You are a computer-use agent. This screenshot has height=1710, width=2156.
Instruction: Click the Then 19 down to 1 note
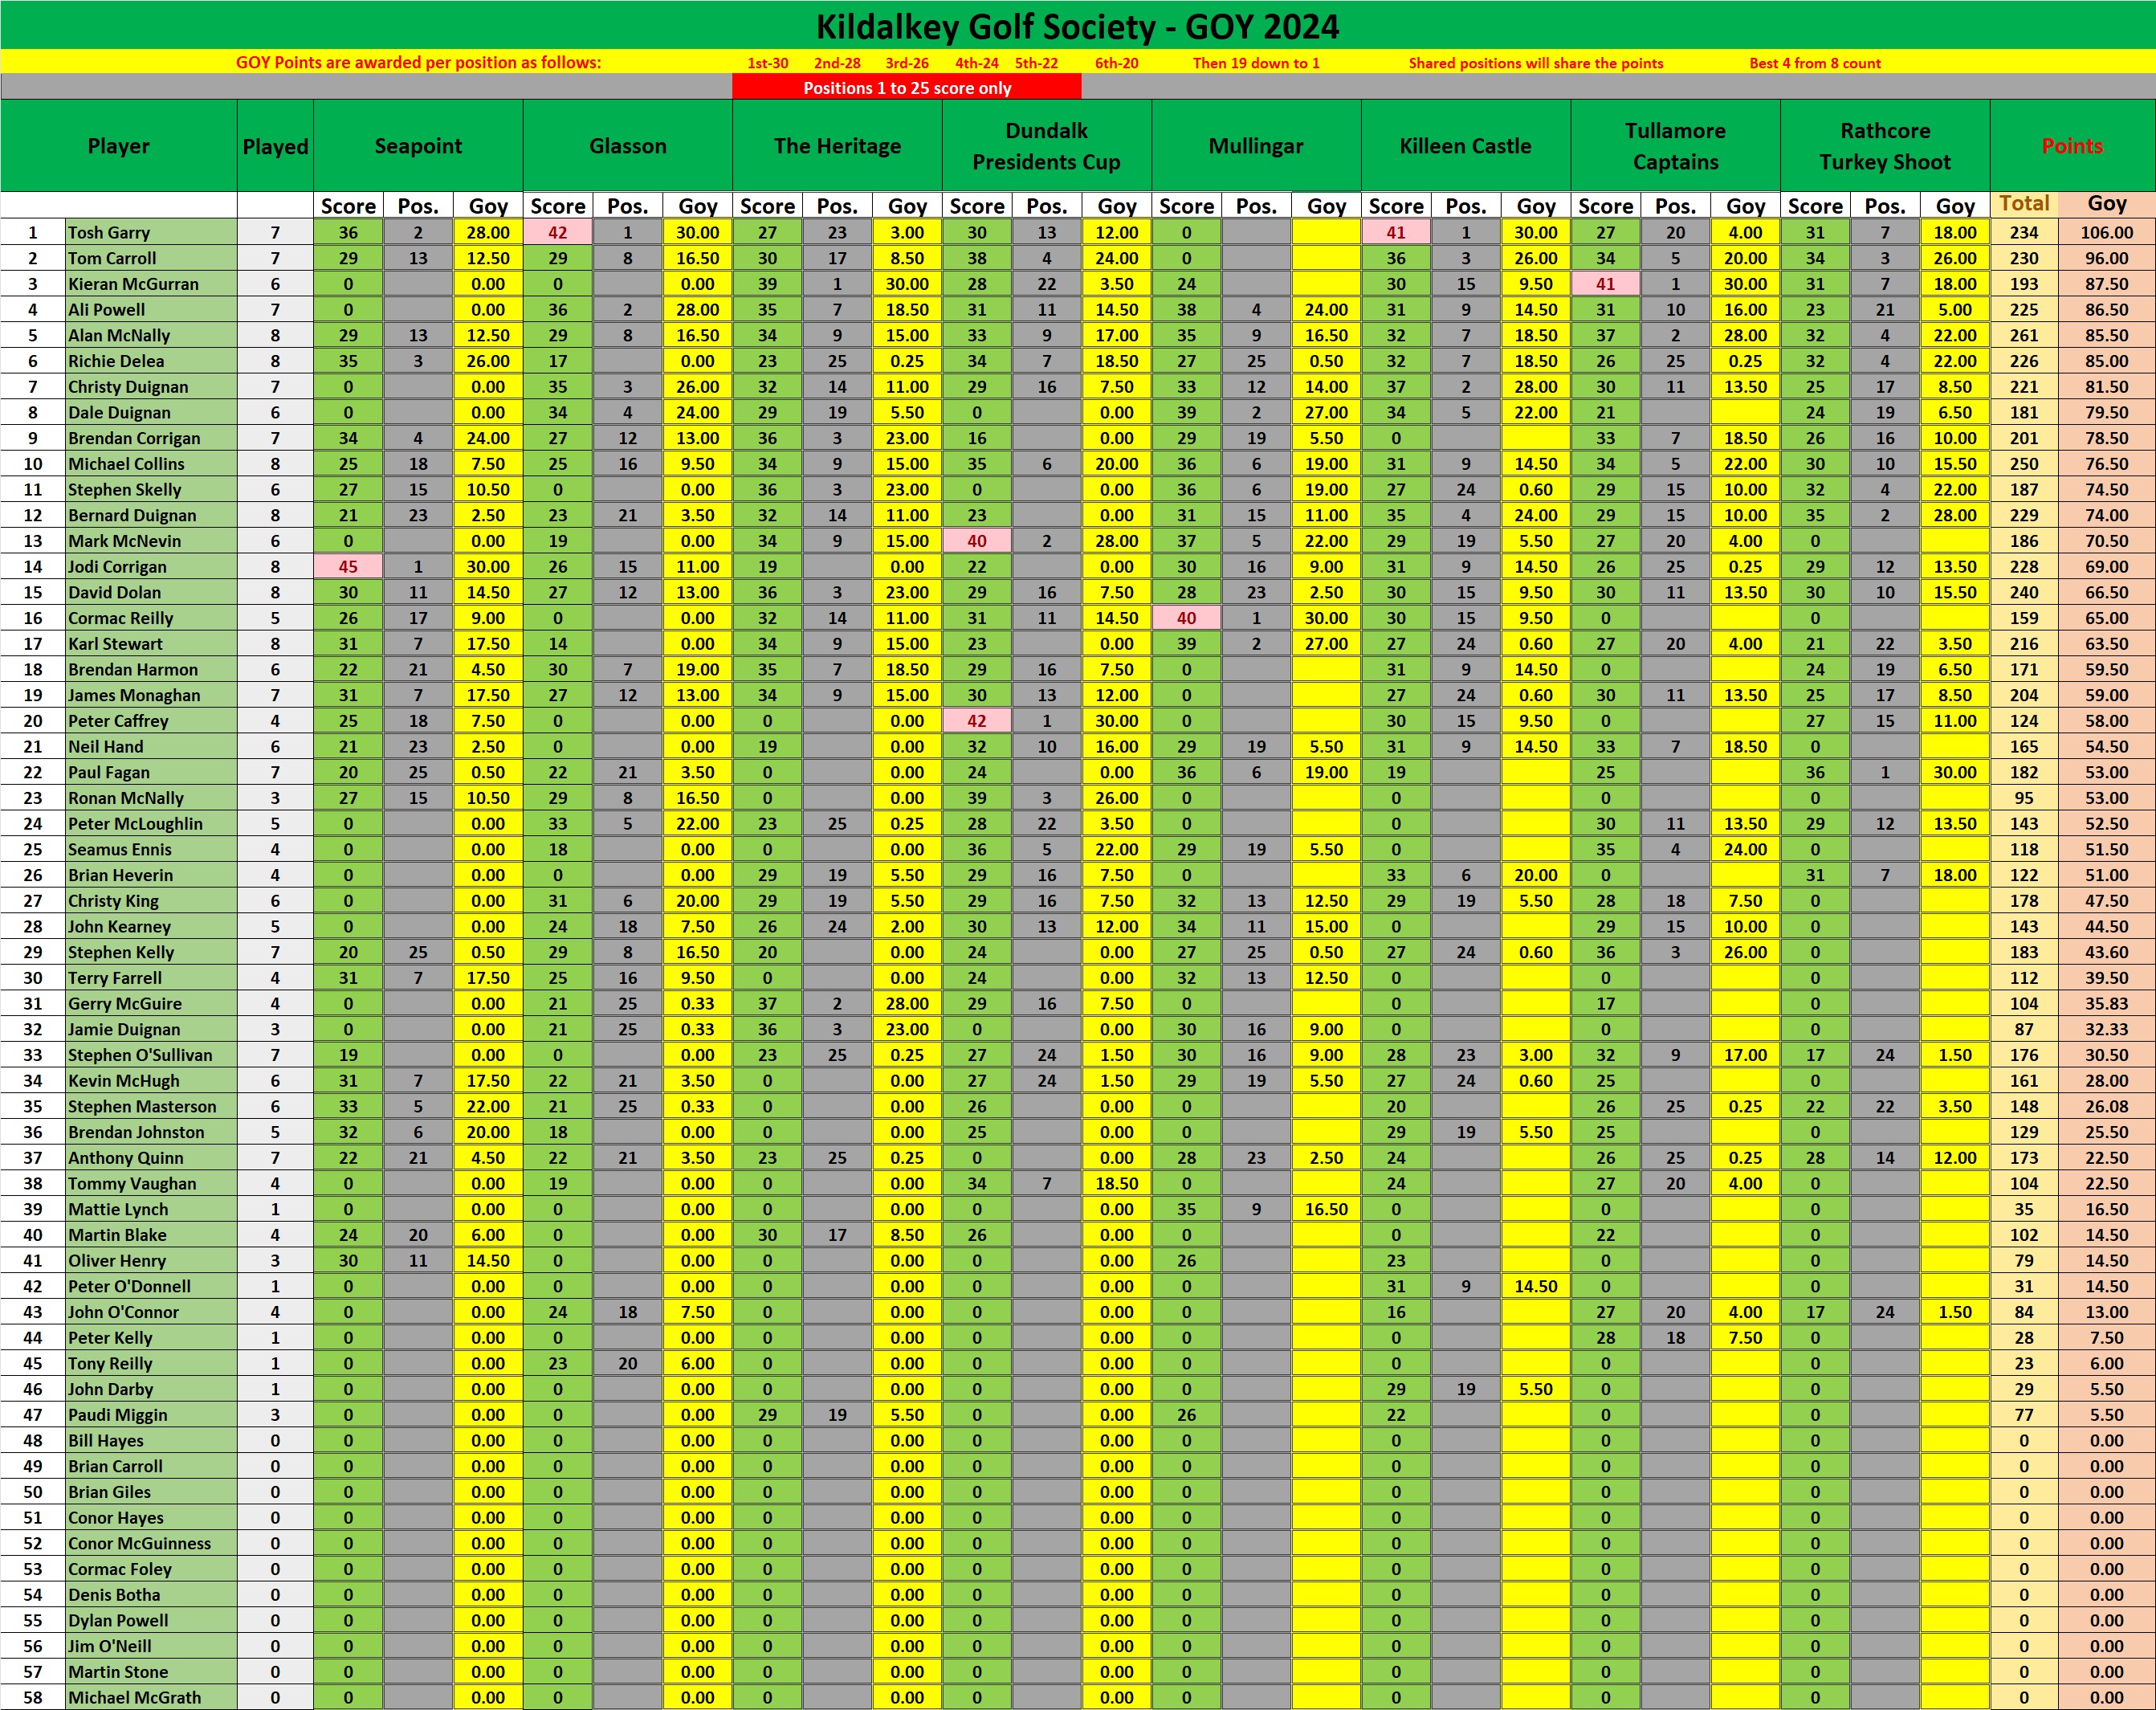click(x=1256, y=63)
